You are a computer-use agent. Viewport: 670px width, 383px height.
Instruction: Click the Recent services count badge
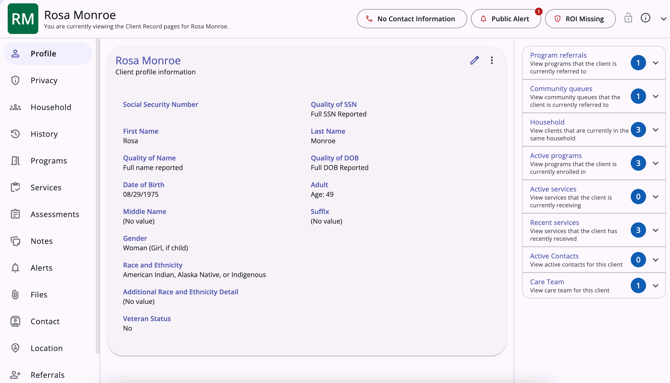[638, 230]
